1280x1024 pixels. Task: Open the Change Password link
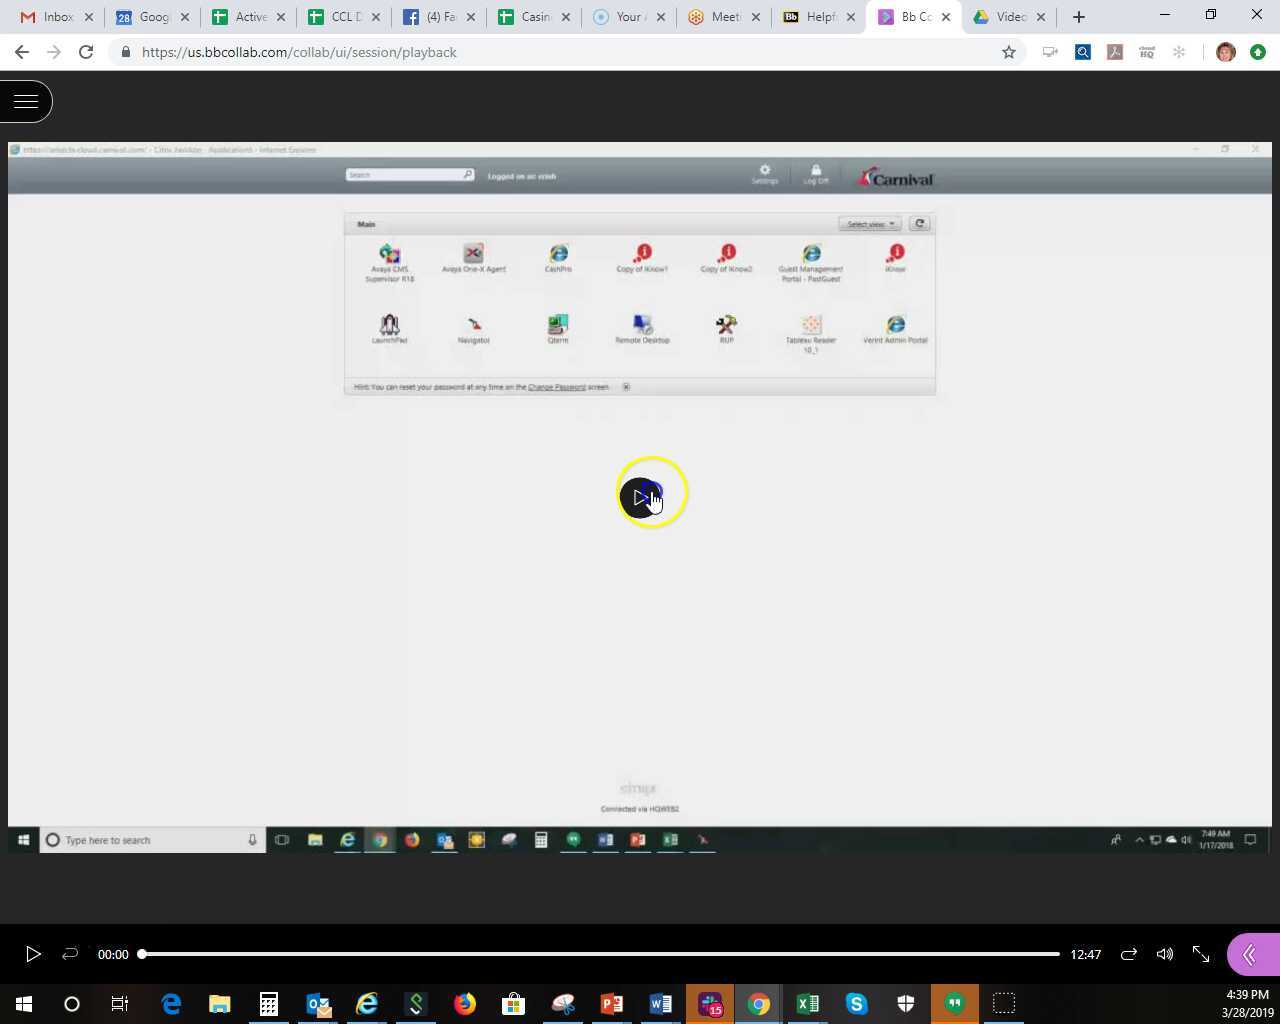pyautogui.click(x=557, y=386)
